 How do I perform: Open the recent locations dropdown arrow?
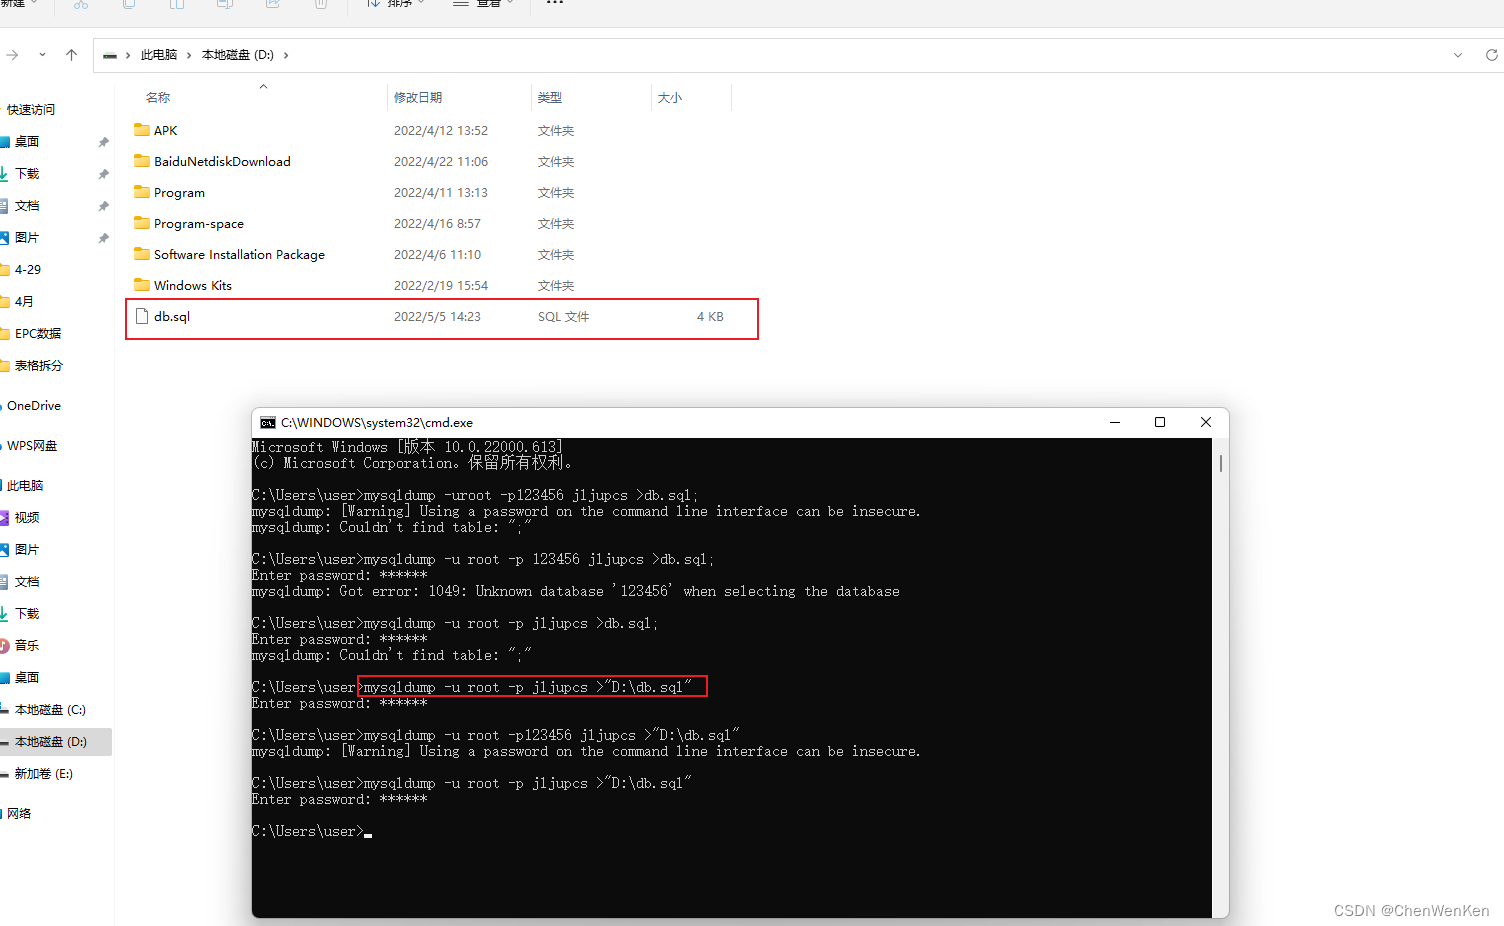[42, 55]
